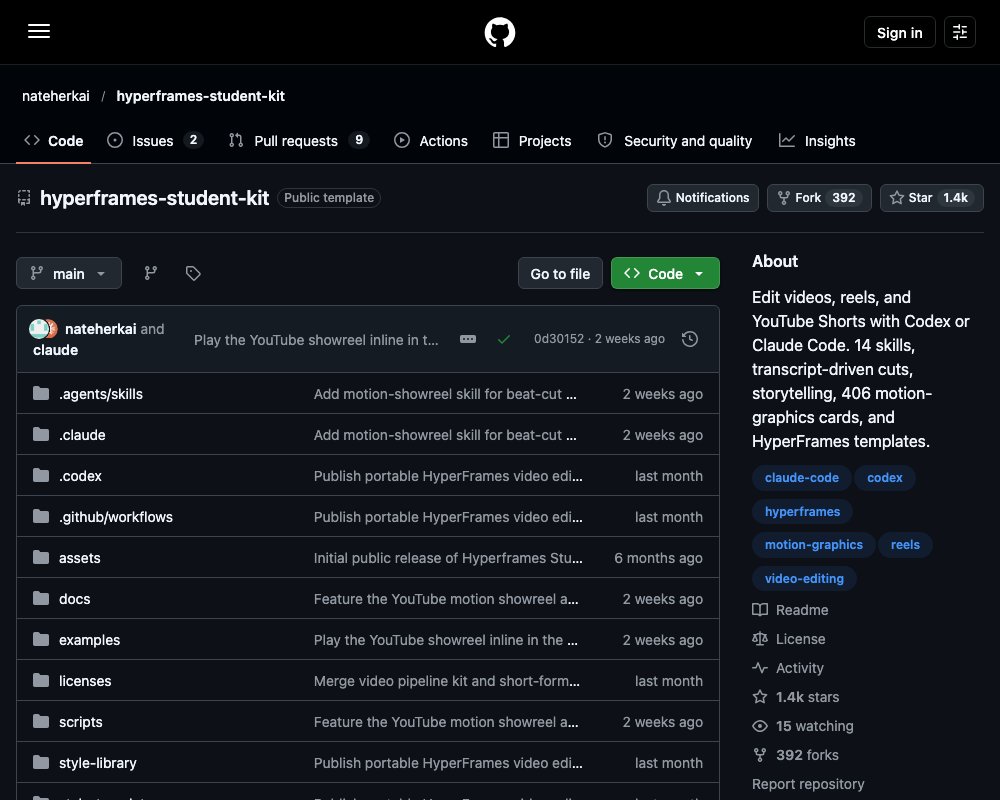The width and height of the screenshot is (1000, 800).
Task: Open the Insights tab
Action: (817, 140)
